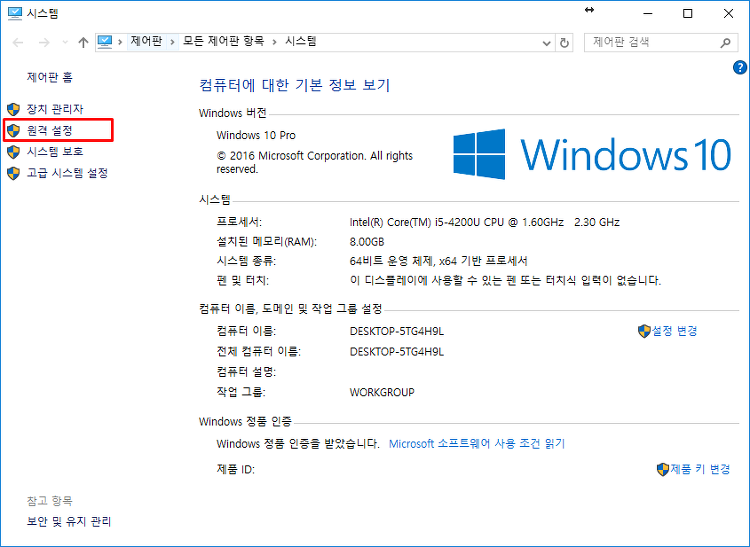
Task: Open 장치 관리자
Action: (x=55, y=109)
